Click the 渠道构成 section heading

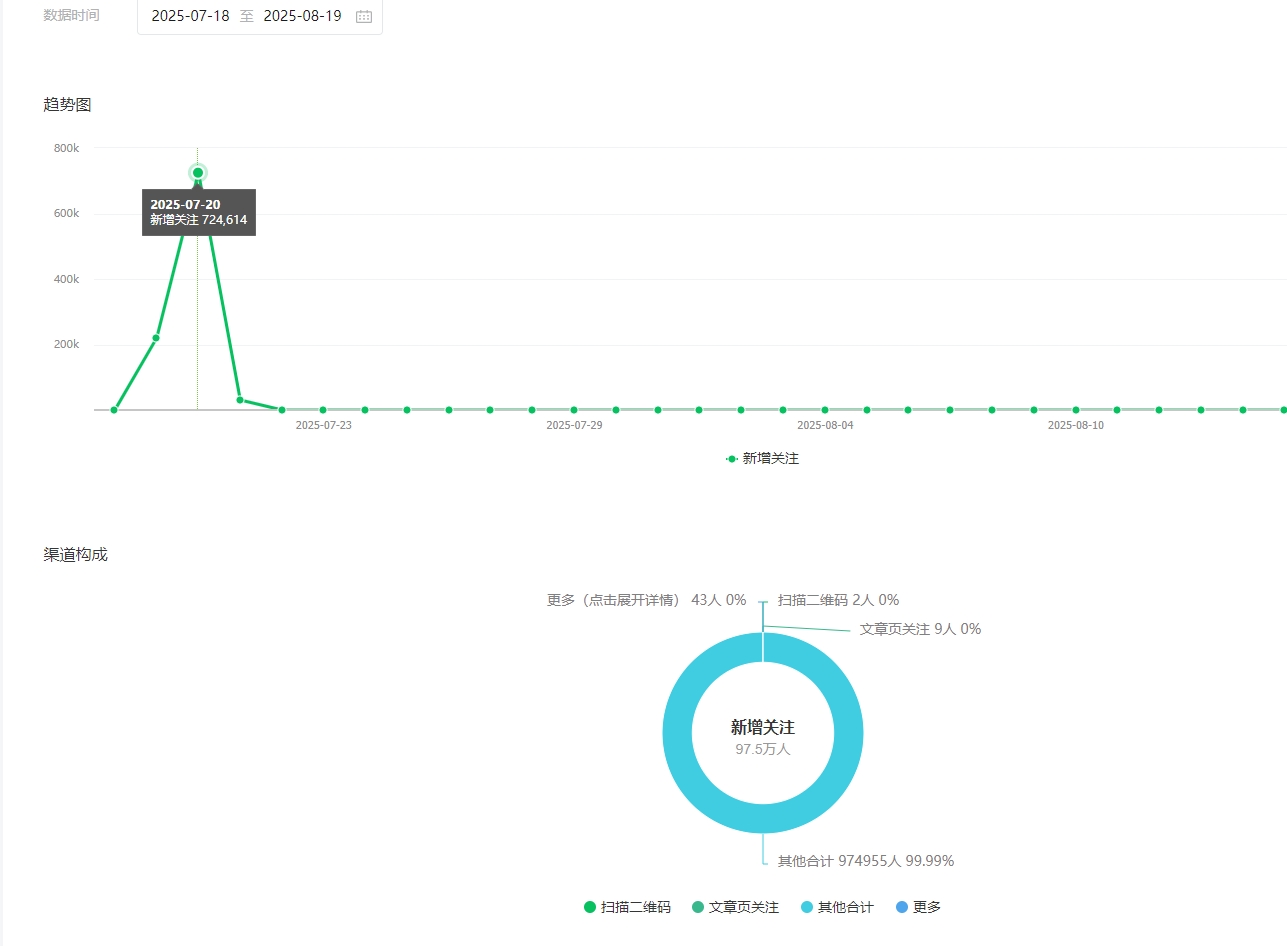click(x=76, y=554)
